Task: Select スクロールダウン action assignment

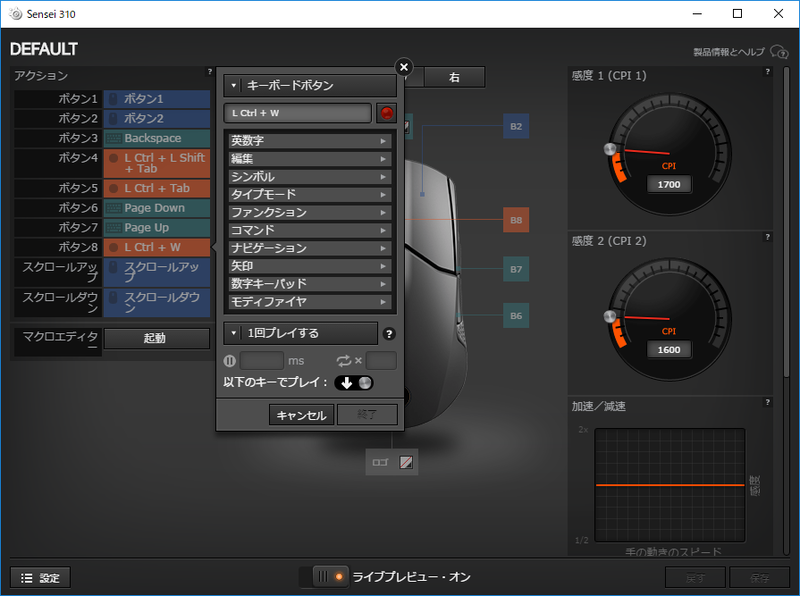Action: coord(157,303)
